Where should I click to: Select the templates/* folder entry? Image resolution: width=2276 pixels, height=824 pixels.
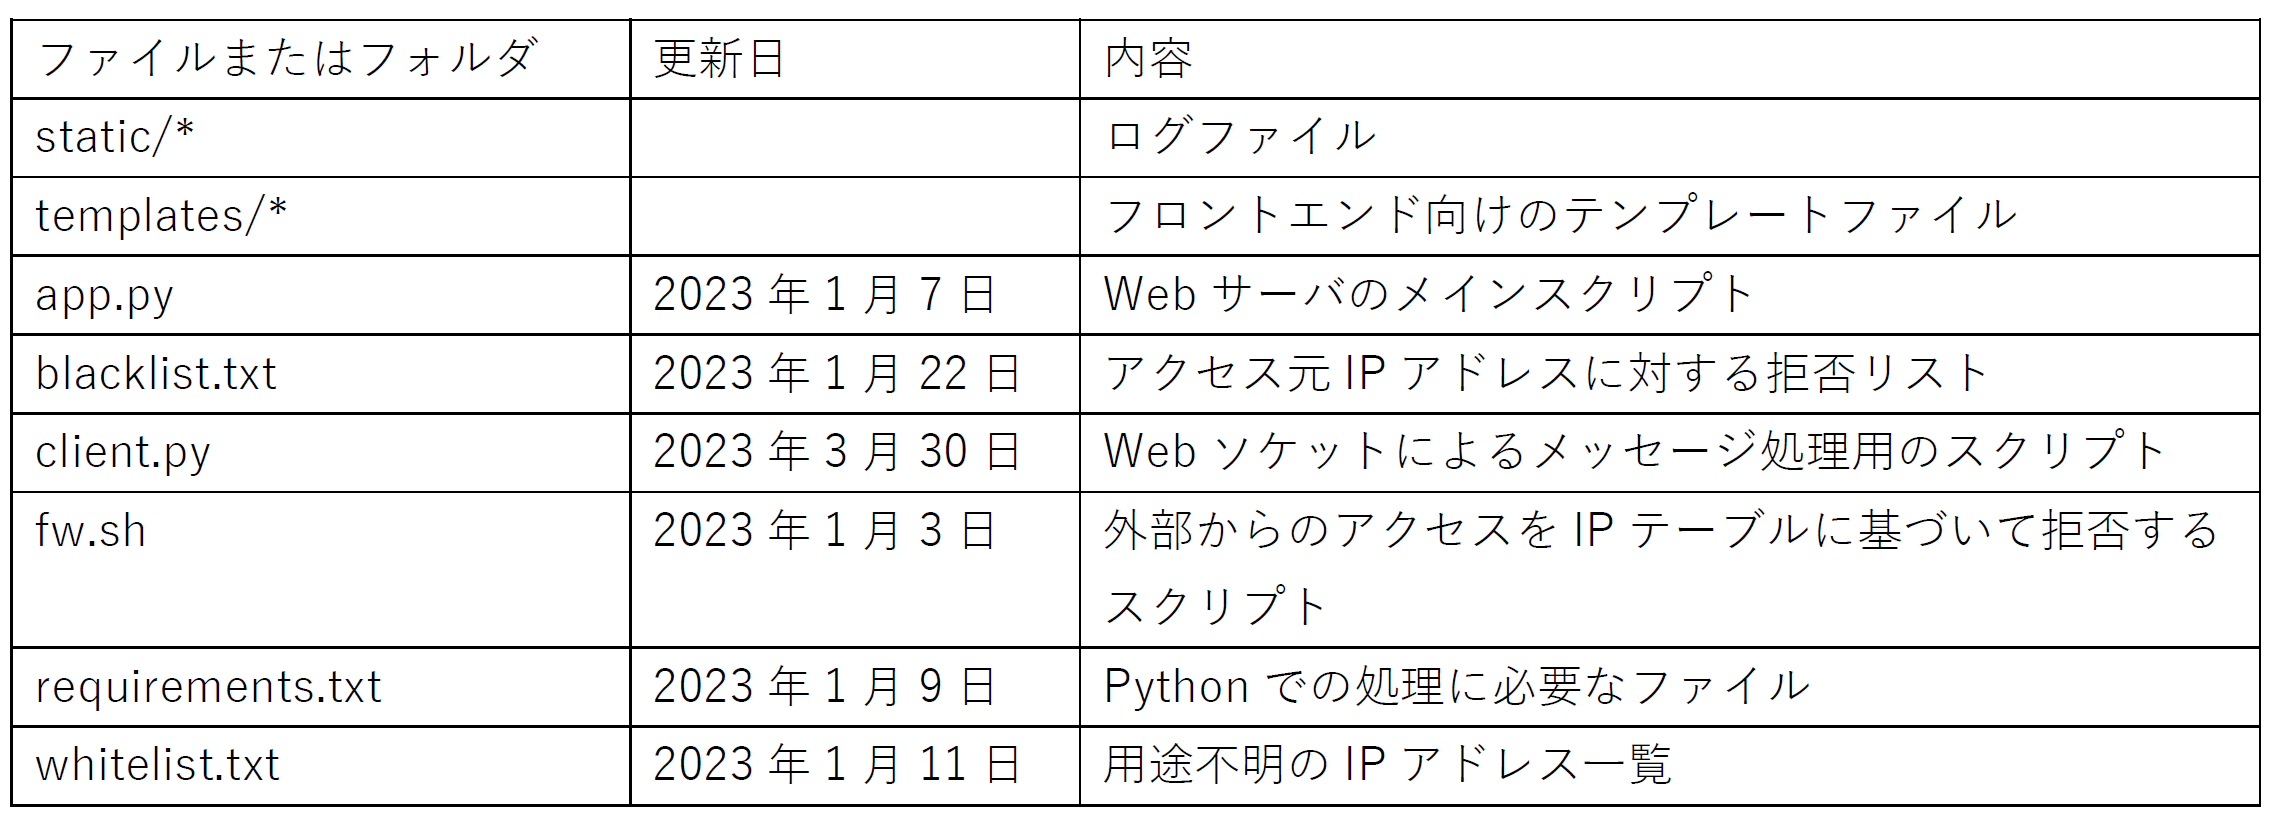click(x=161, y=216)
